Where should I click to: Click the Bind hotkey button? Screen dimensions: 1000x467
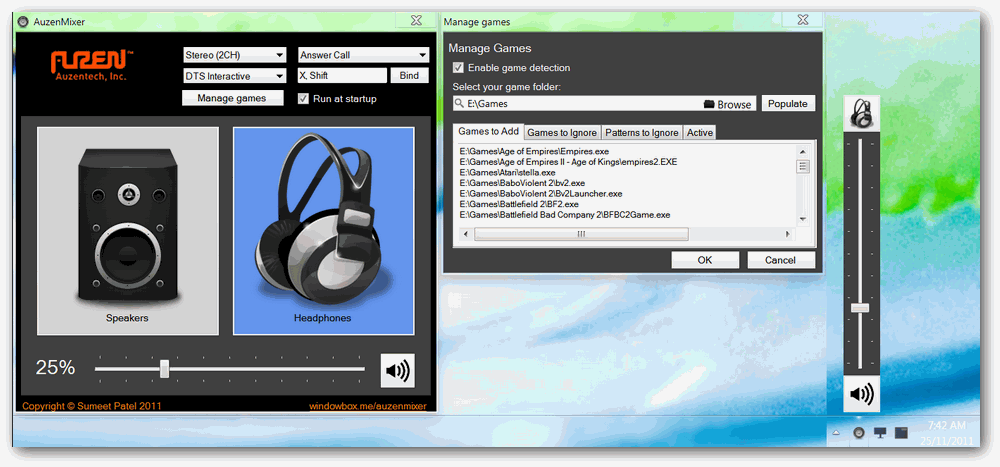[409, 75]
